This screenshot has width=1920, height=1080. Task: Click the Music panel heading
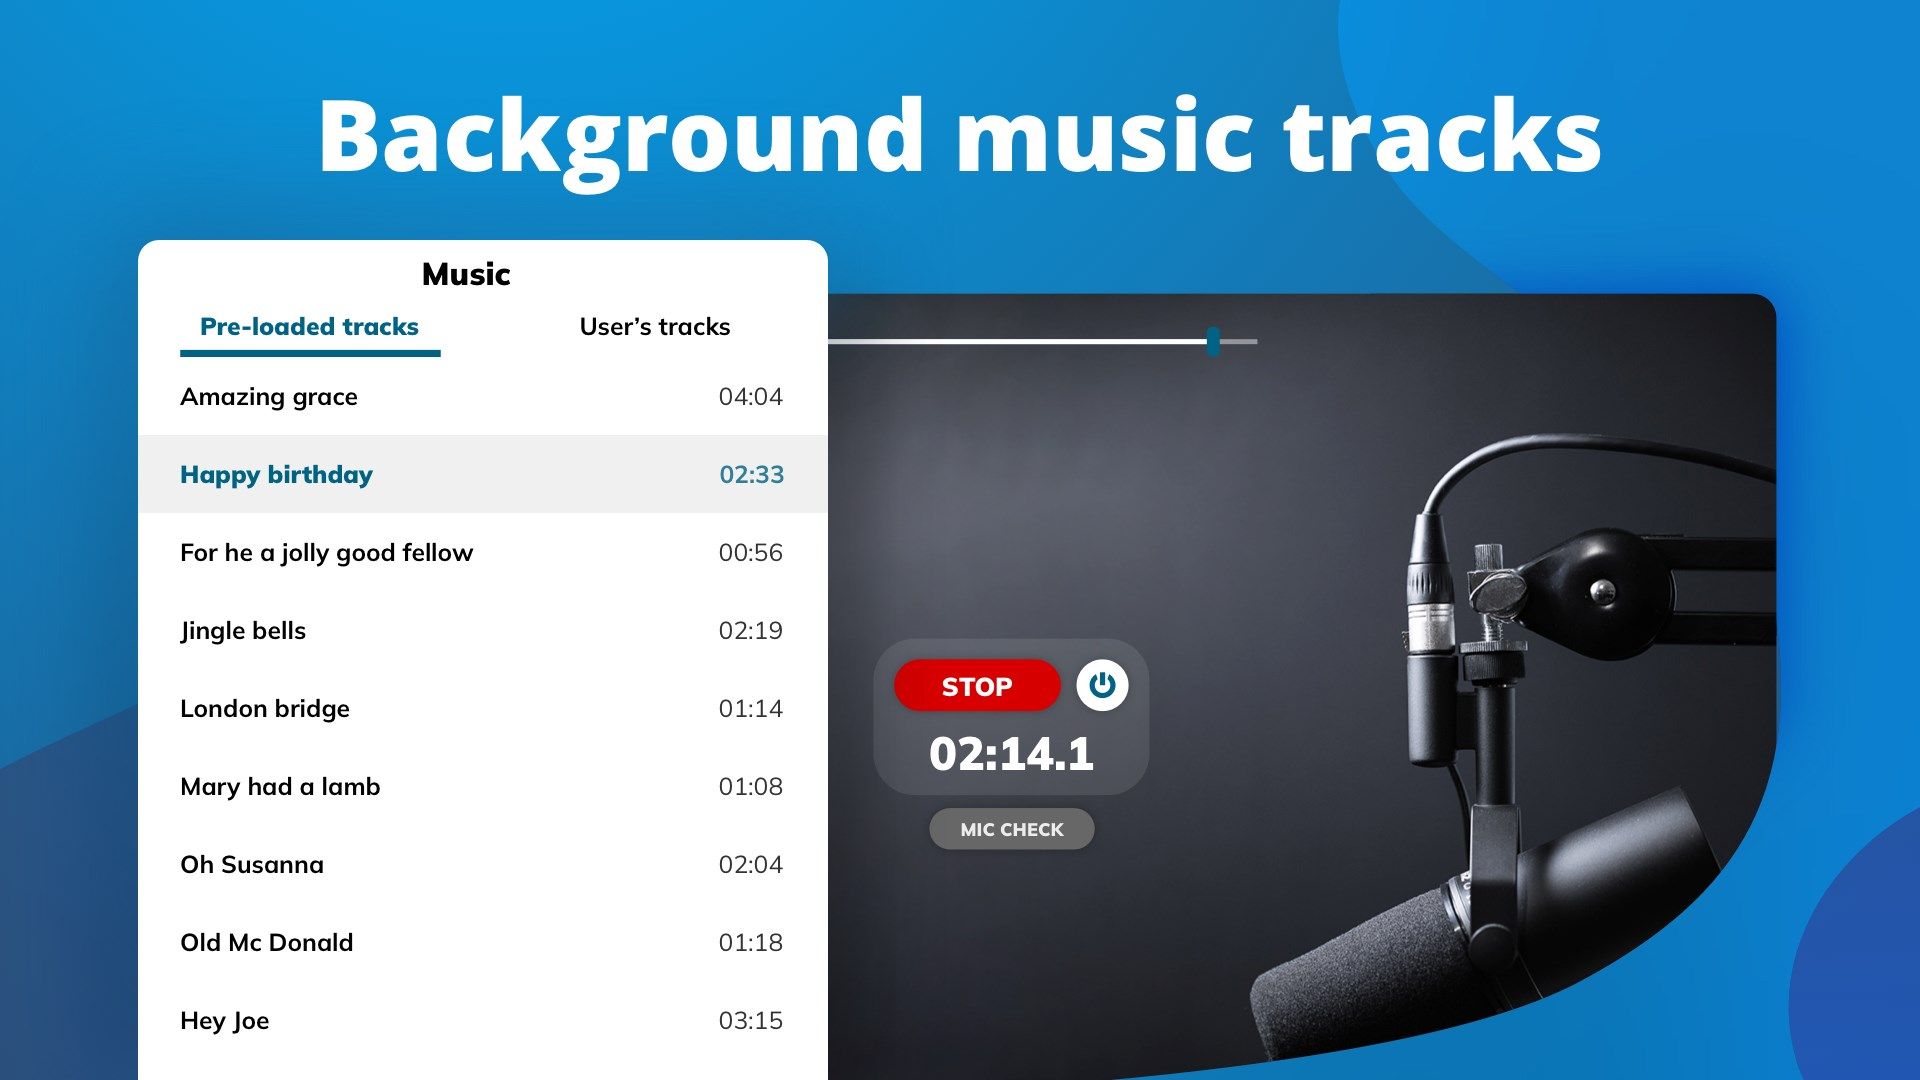click(466, 274)
